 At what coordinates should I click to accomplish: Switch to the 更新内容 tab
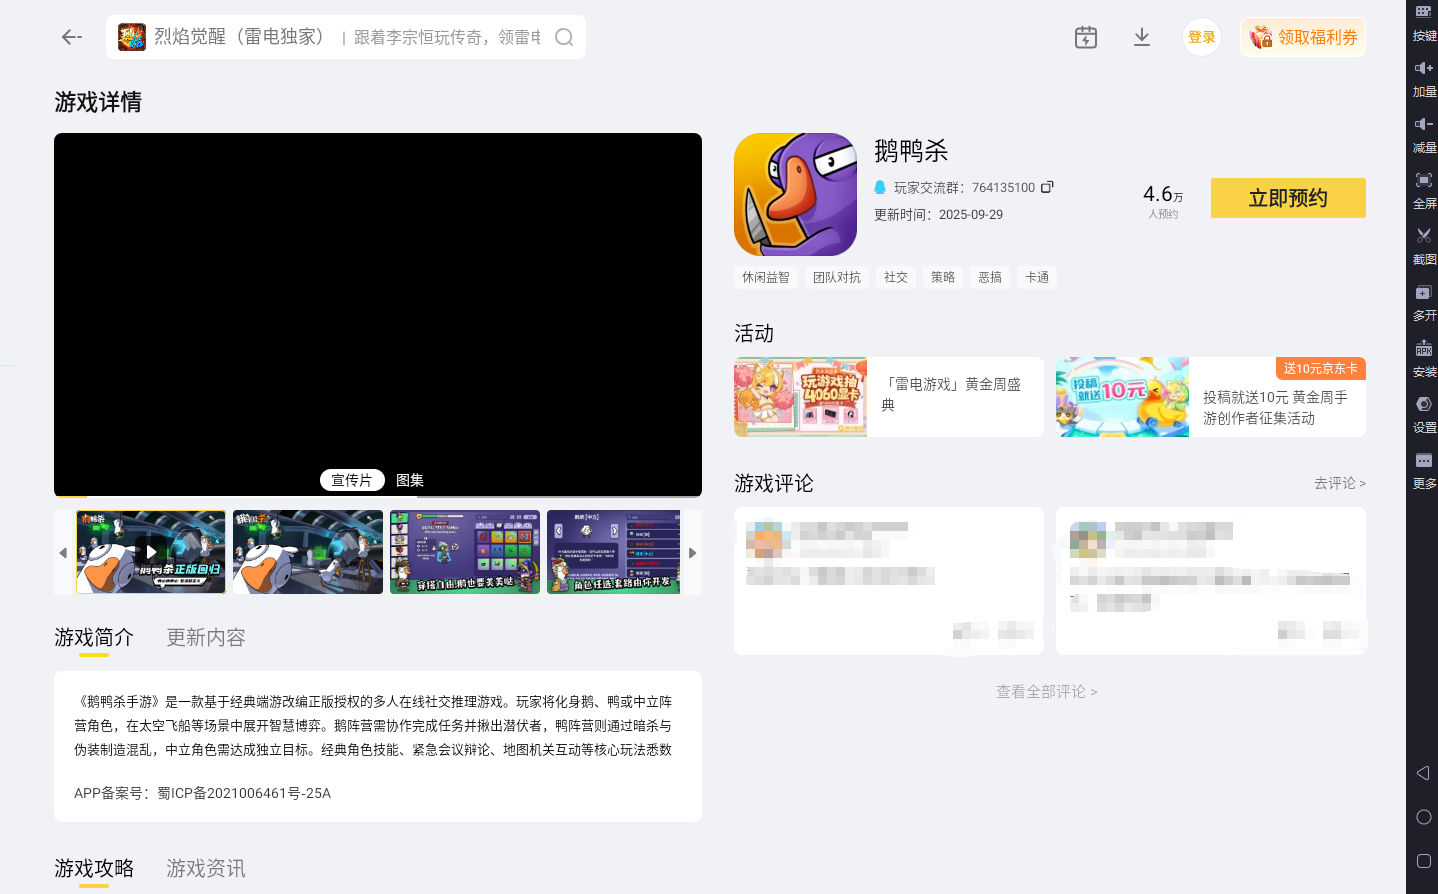click(205, 637)
